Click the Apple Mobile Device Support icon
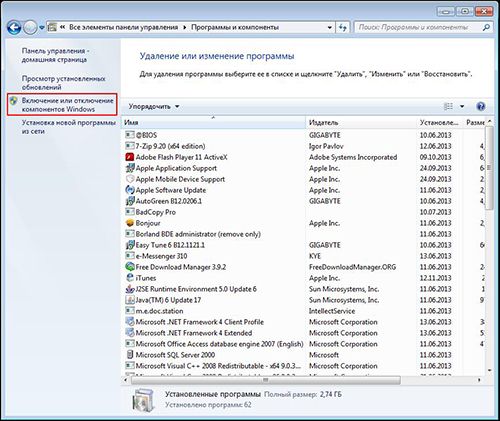This screenshot has width=500, height=421. pos(130,179)
